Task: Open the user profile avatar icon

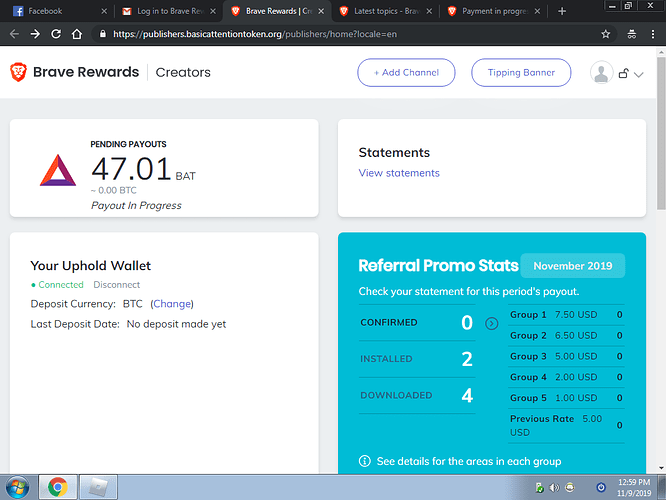Action: [x=601, y=73]
